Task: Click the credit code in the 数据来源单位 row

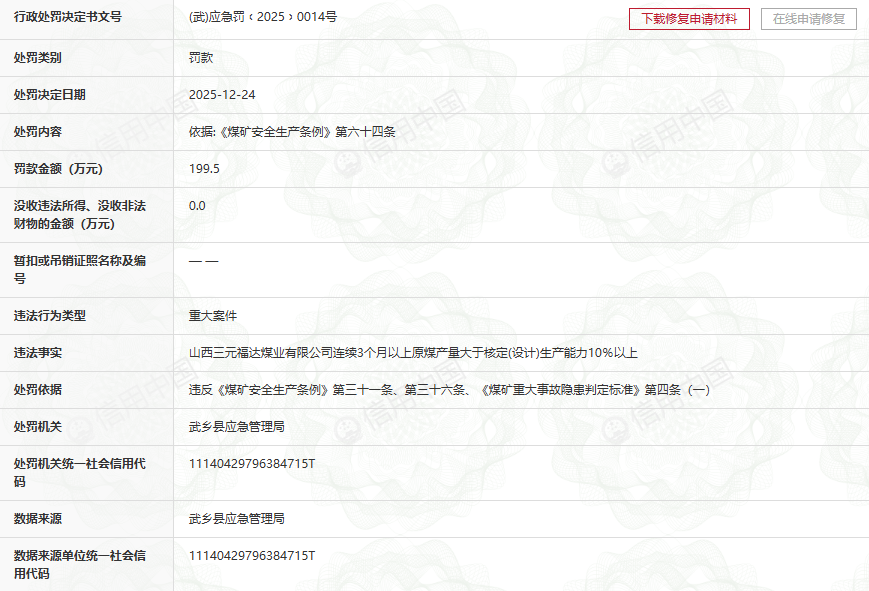Action: coord(252,556)
